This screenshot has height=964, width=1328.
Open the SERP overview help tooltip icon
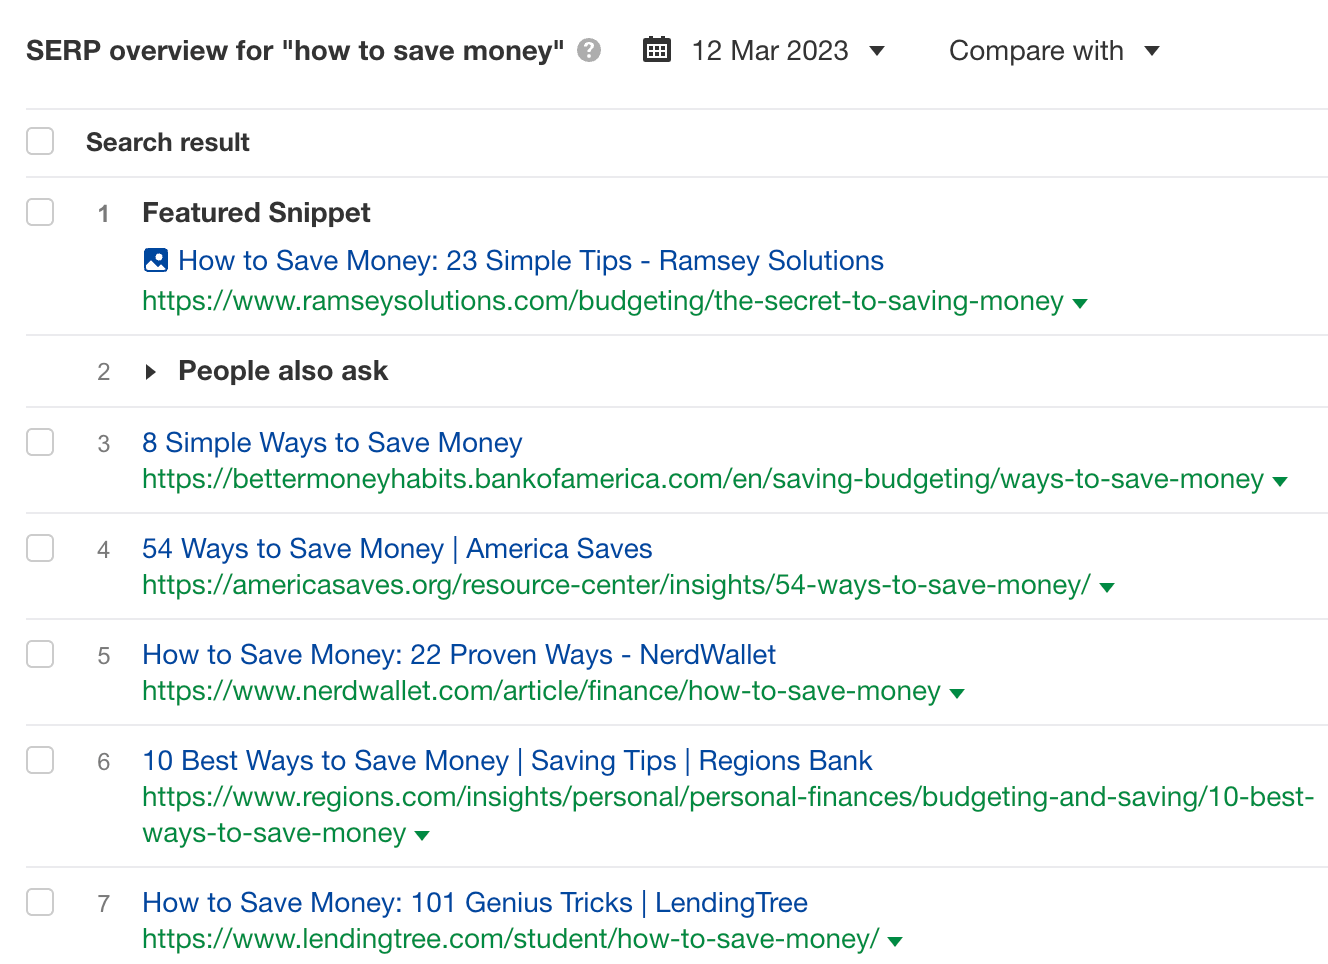pyautogui.click(x=590, y=50)
